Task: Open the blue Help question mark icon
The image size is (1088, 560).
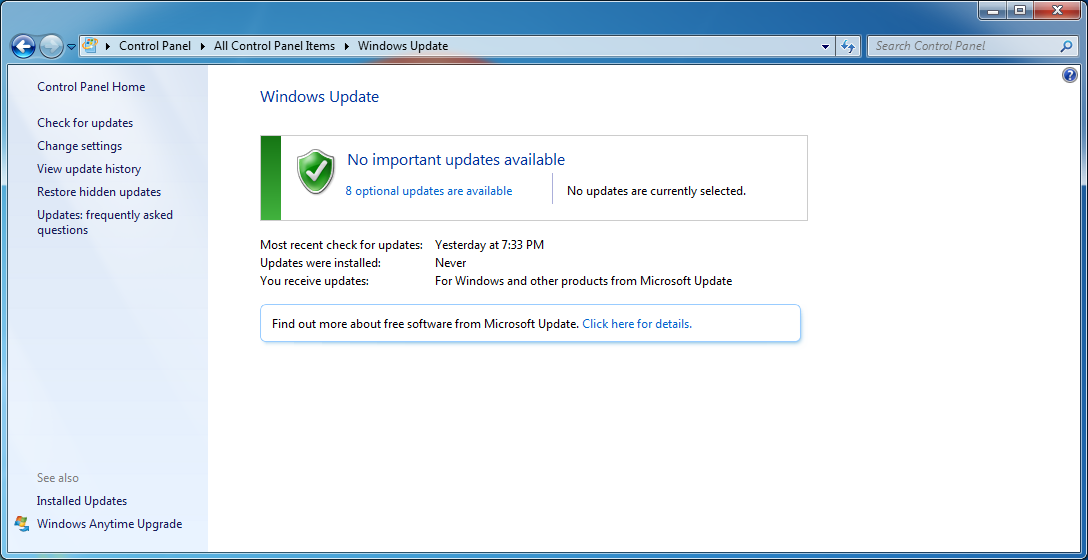Action: tap(1069, 75)
